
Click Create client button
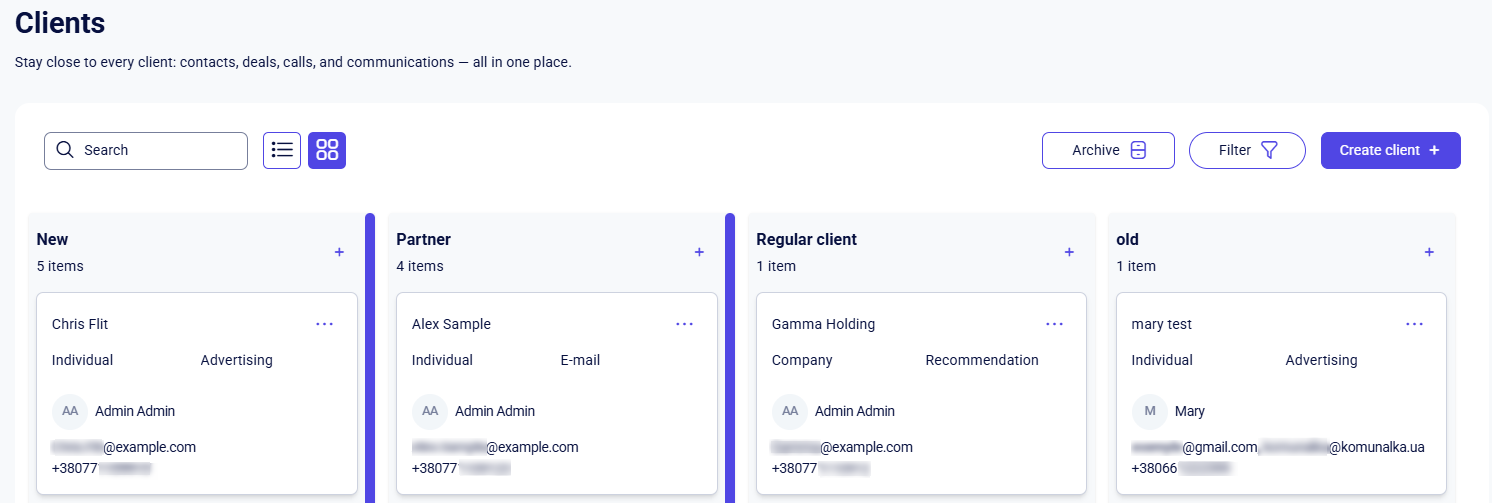tap(1390, 150)
